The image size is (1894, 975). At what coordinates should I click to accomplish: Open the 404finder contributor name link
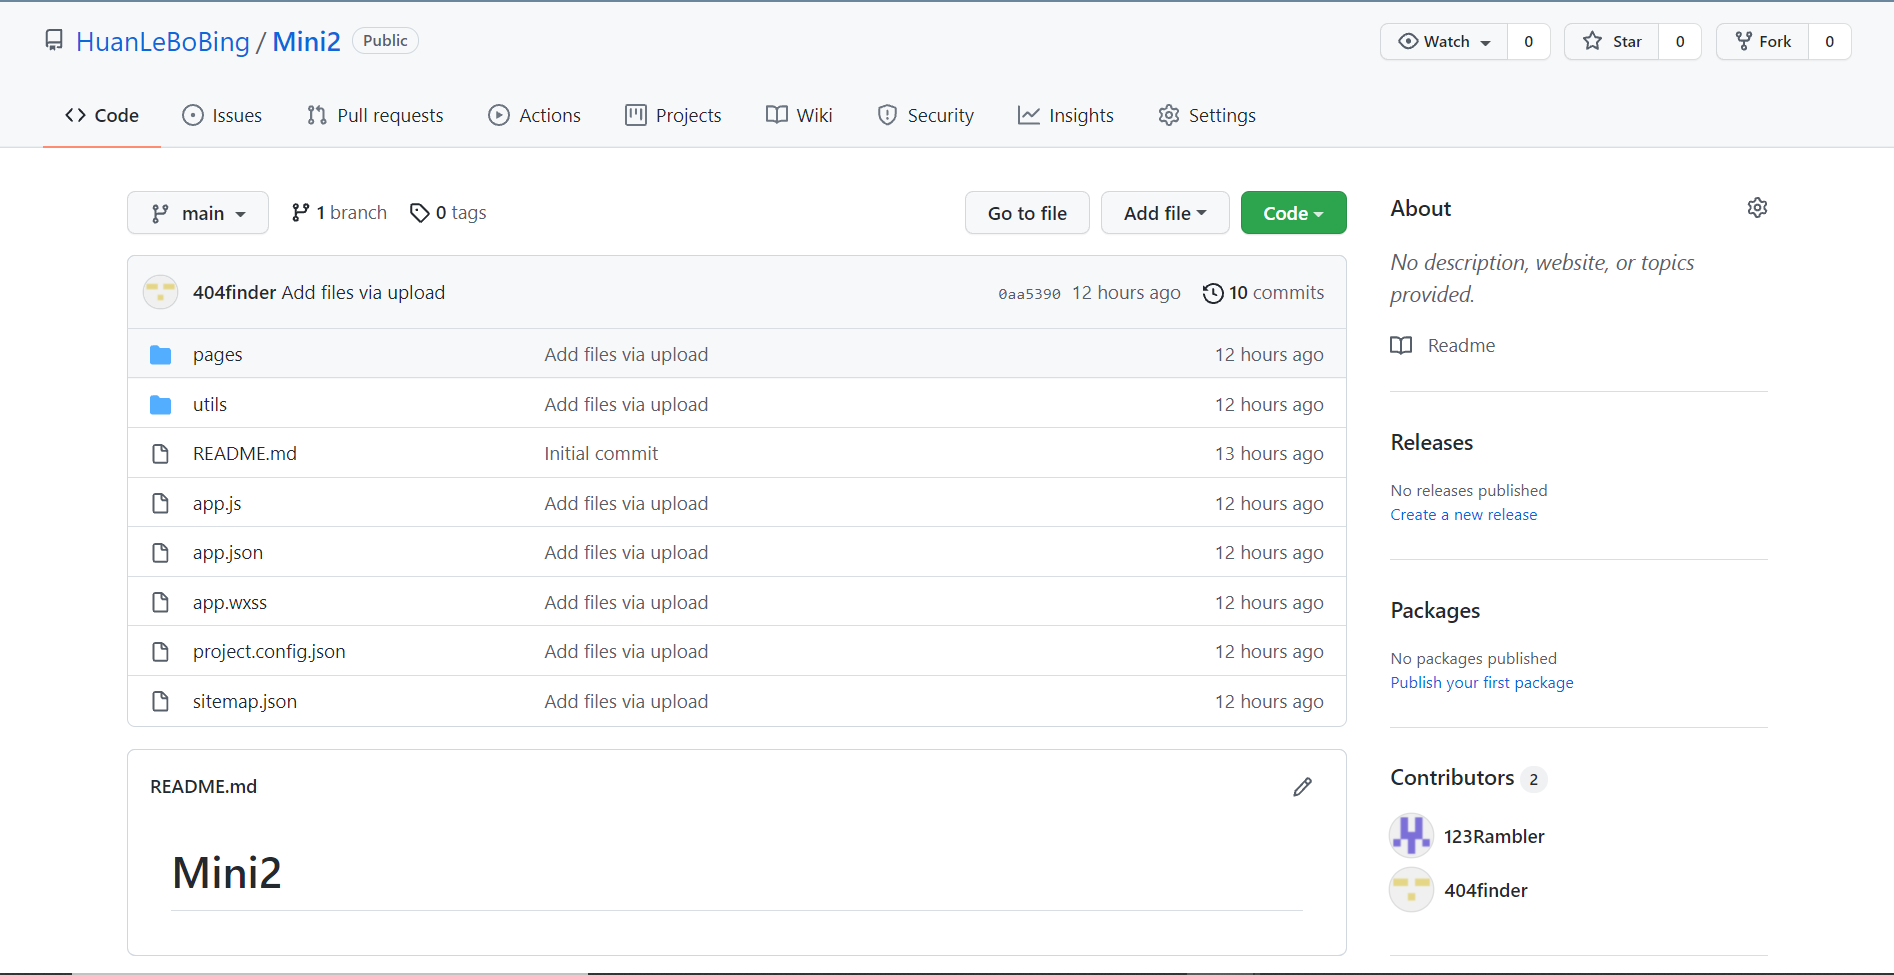coord(1486,890)
